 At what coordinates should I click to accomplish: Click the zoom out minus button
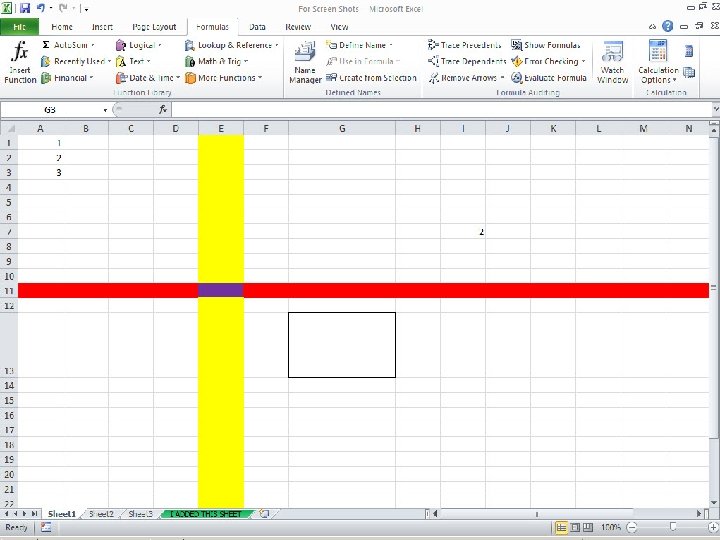pyautogui.click(x=632, y=528)
